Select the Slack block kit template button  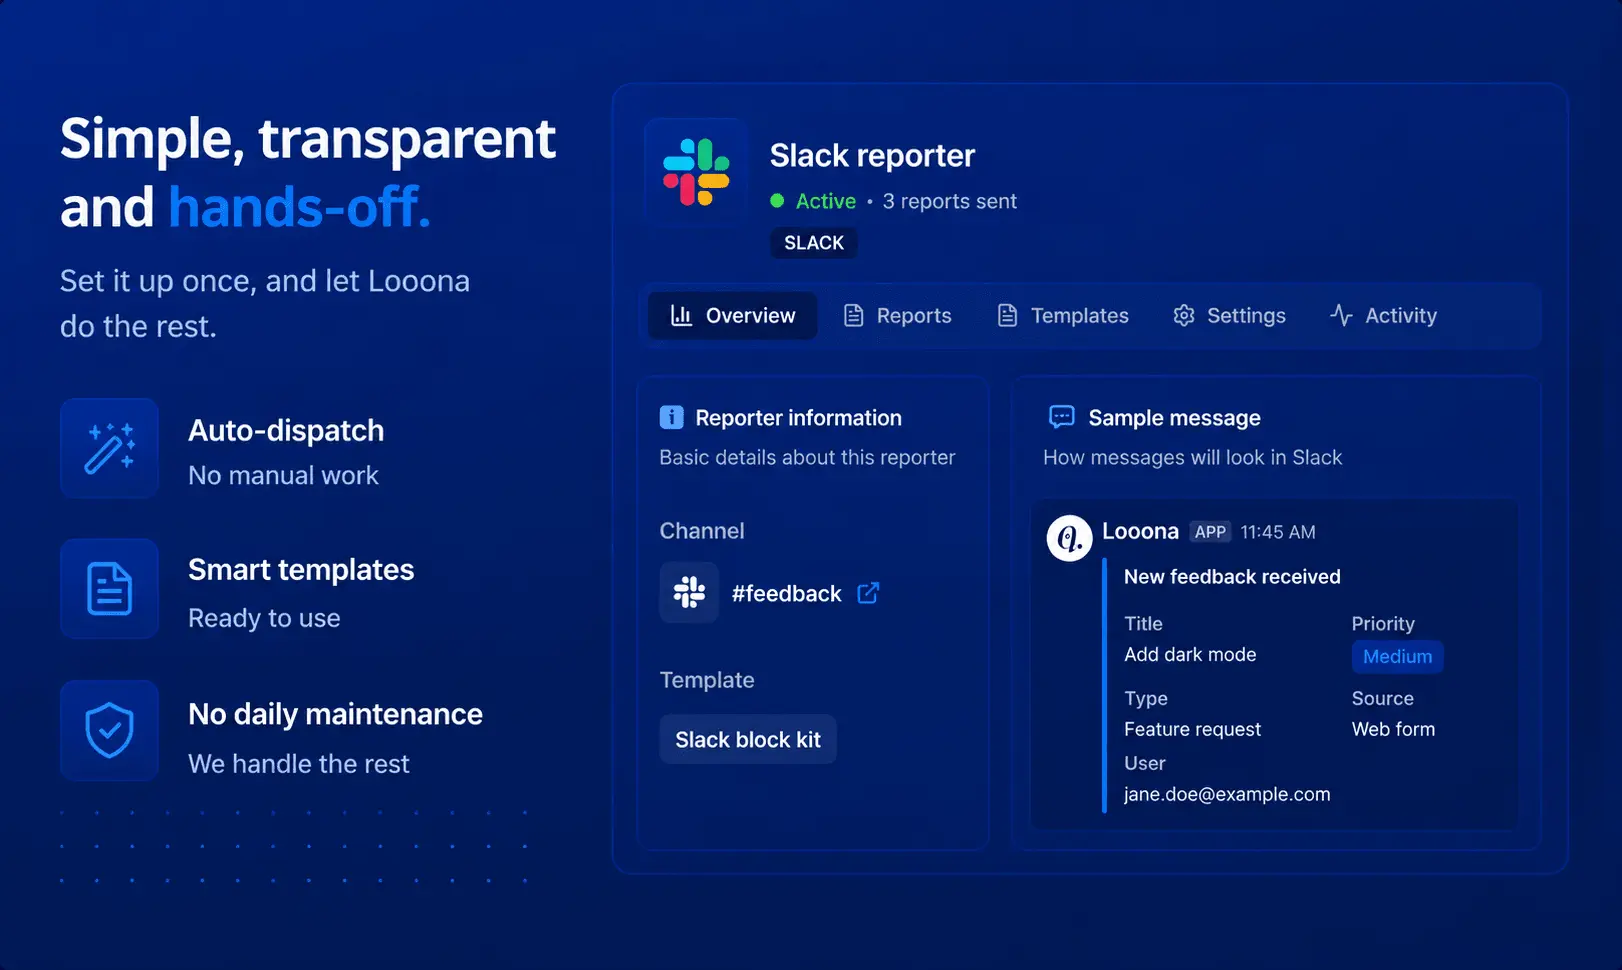[748, 740]
